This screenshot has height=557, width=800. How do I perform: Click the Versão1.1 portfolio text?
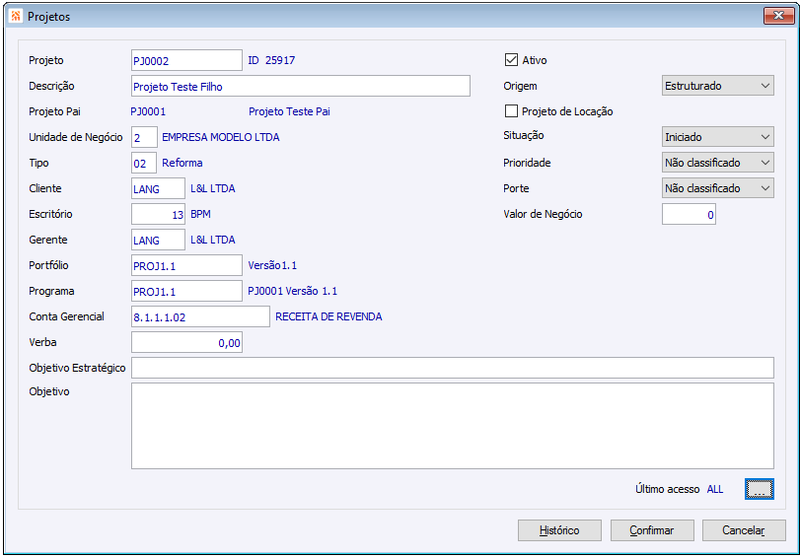point(272,265)
